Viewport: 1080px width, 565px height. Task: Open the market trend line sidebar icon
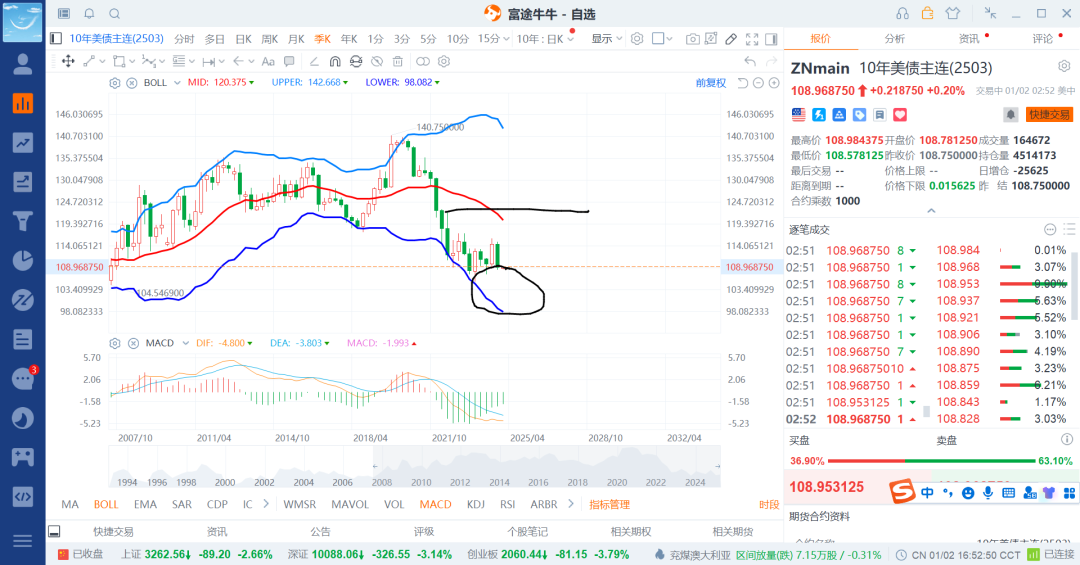point(23,143)
